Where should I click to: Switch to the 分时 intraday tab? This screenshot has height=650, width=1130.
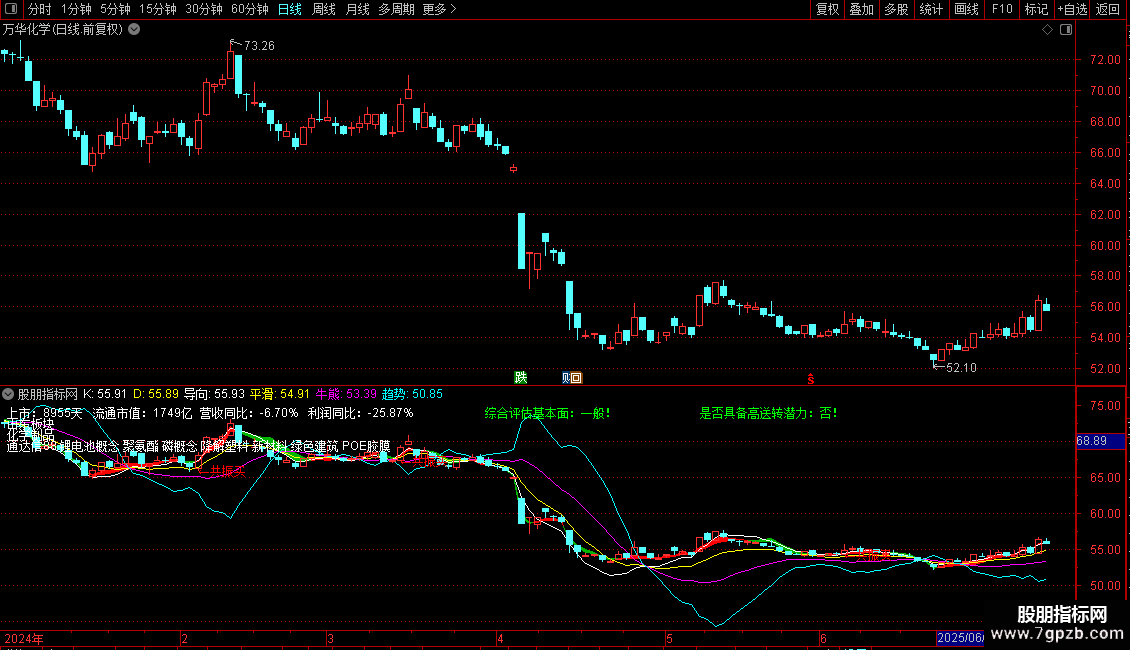[39, 9]
